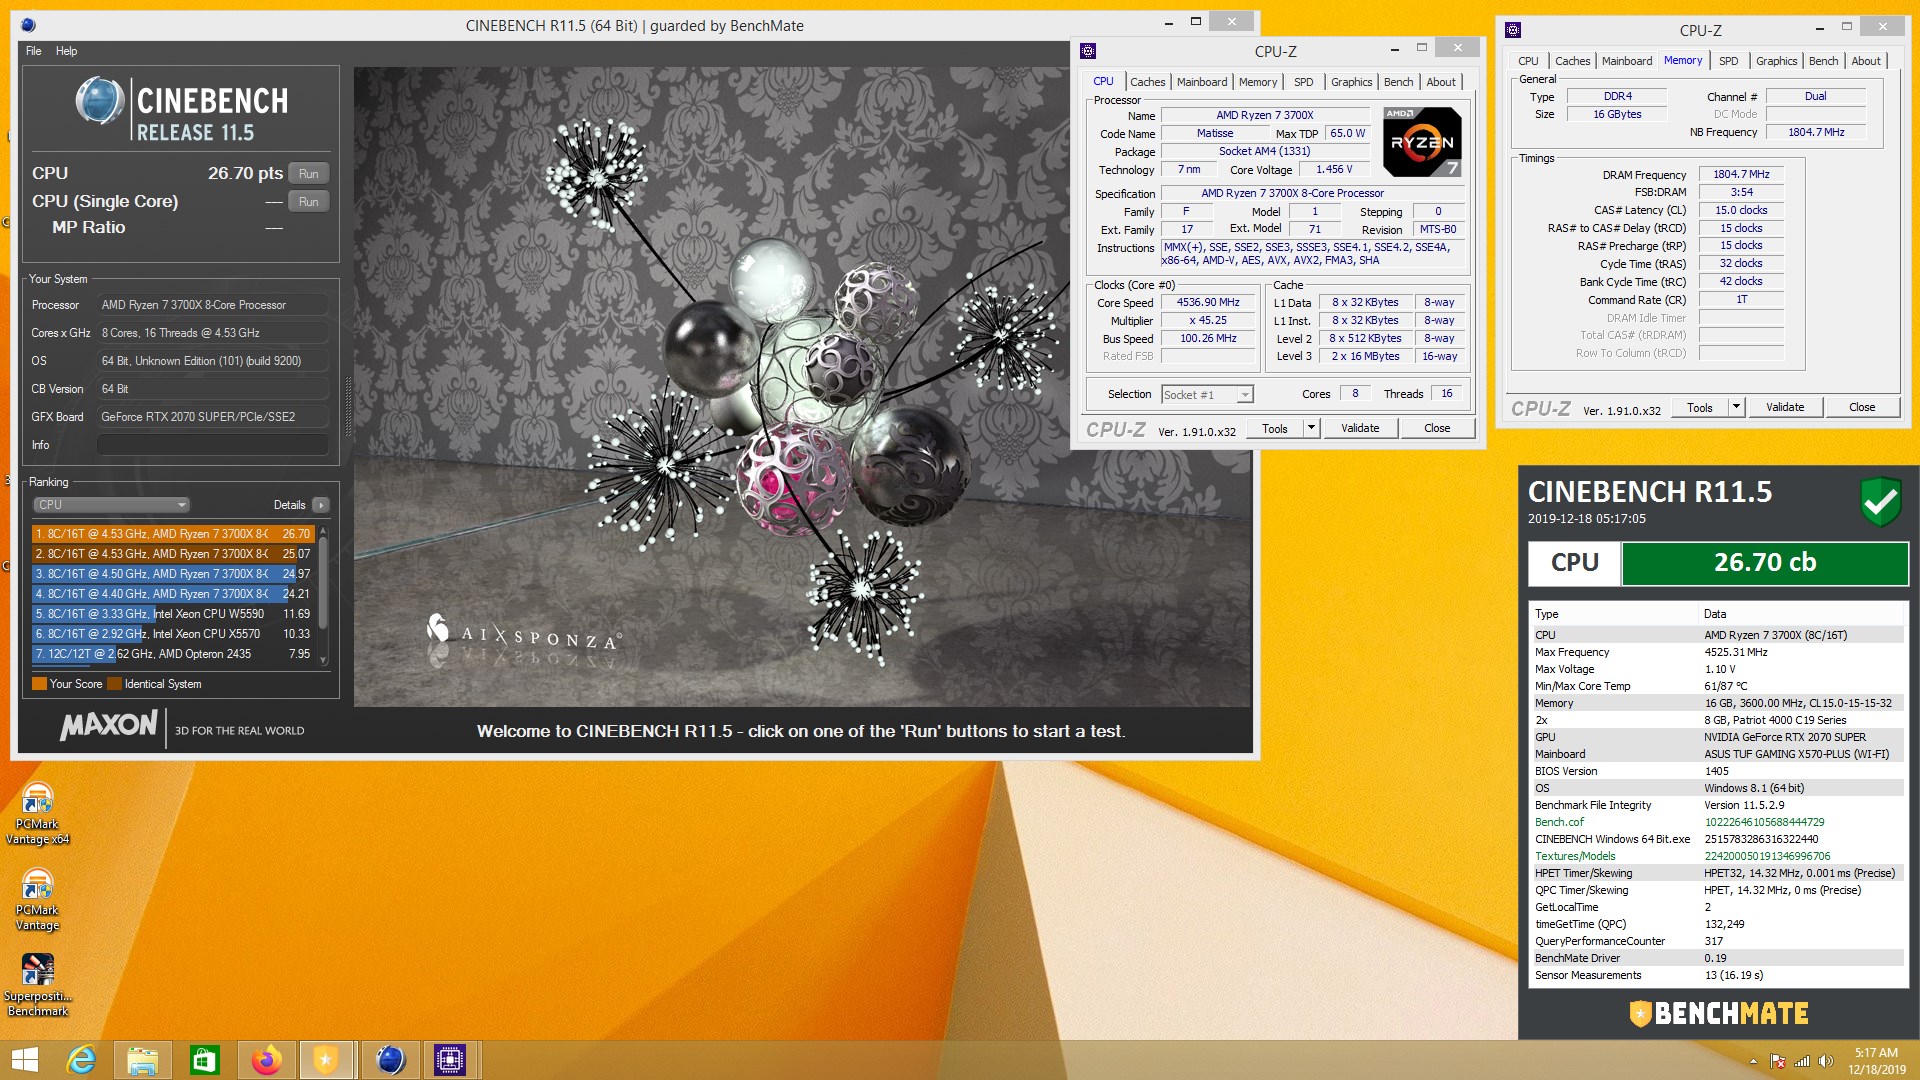Click Your Score orange legend swatch
The width and height of the screenshot is (1920, 1080).
click(x=40, y=684)
